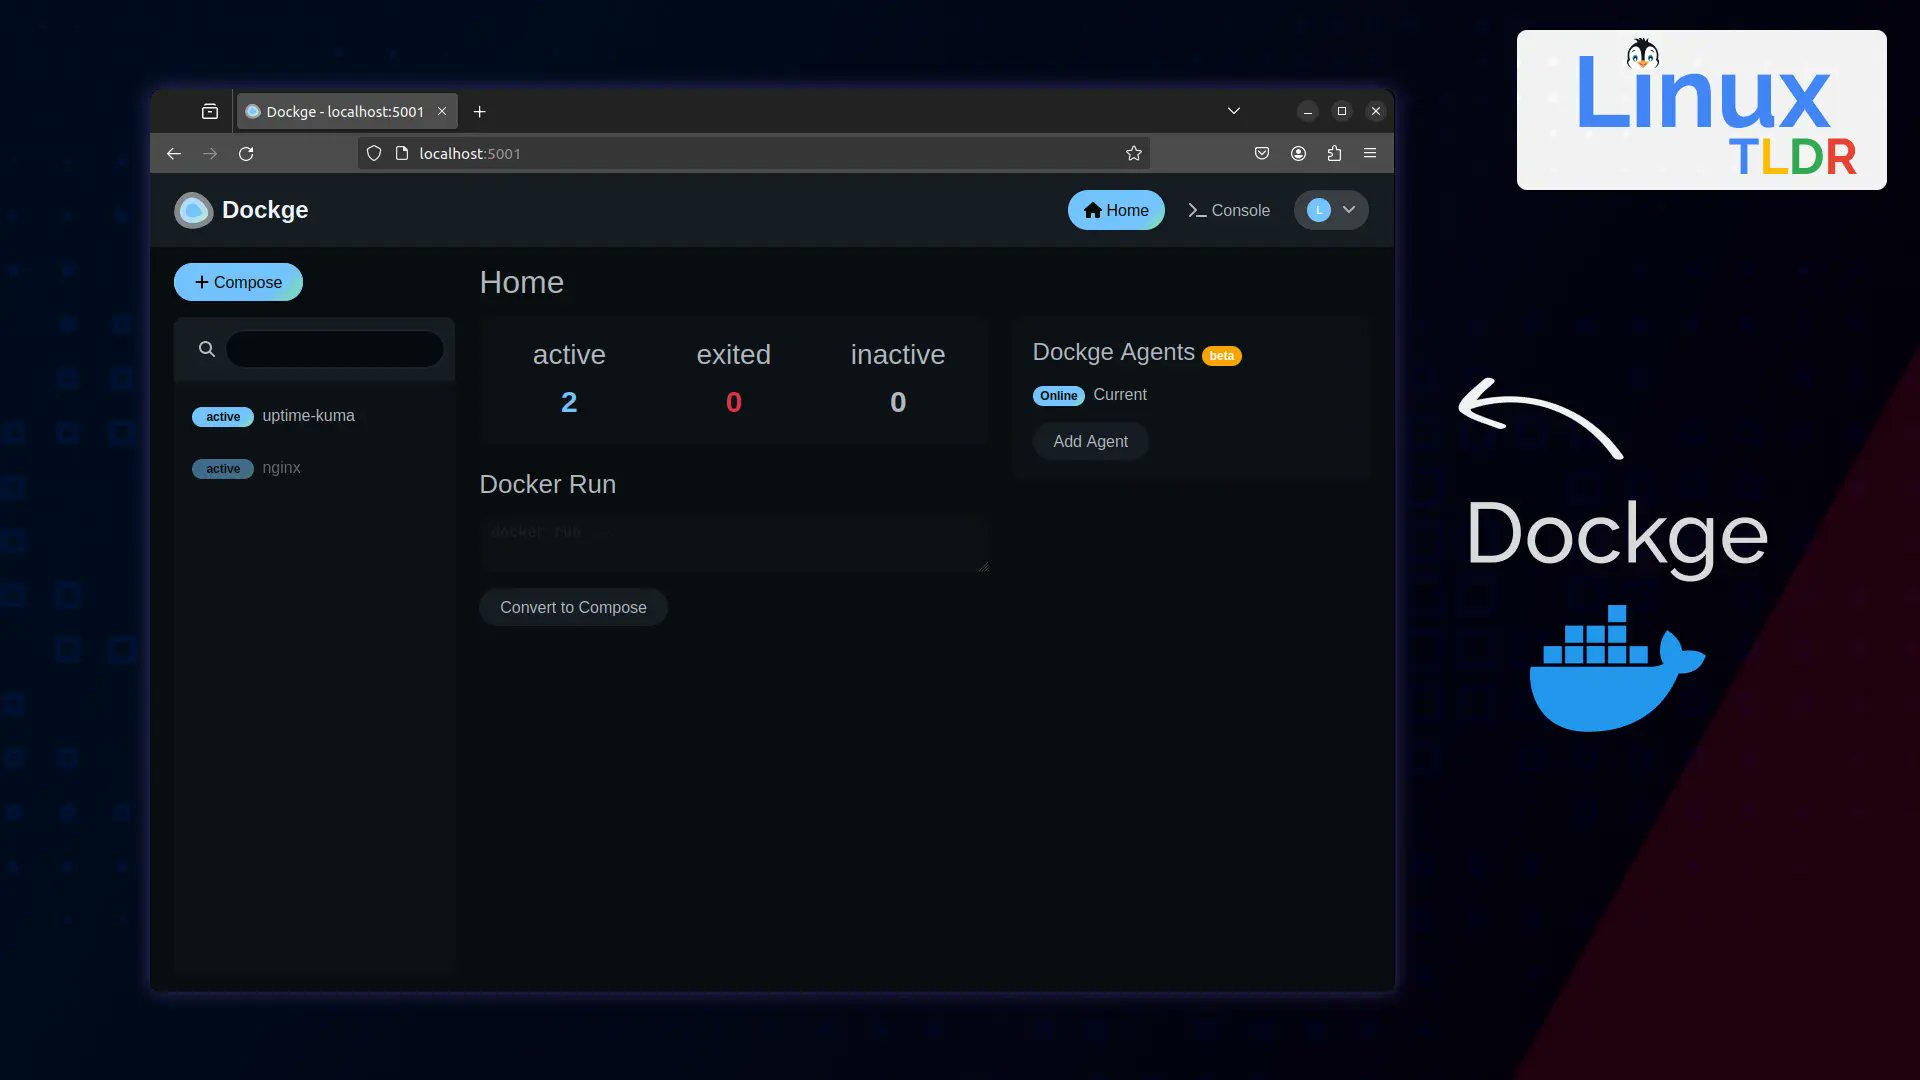Open the Firefox hamburger menu
Viewport: 1920px width, 1080px height.
point(1370,153)
